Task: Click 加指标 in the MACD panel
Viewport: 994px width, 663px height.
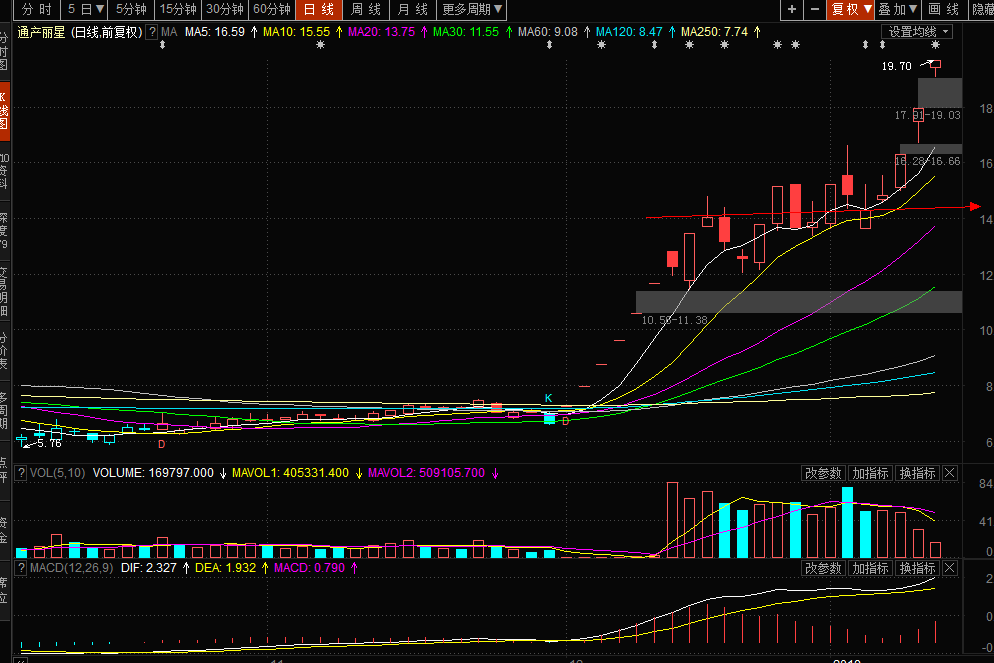Action: tap(870, 569)
